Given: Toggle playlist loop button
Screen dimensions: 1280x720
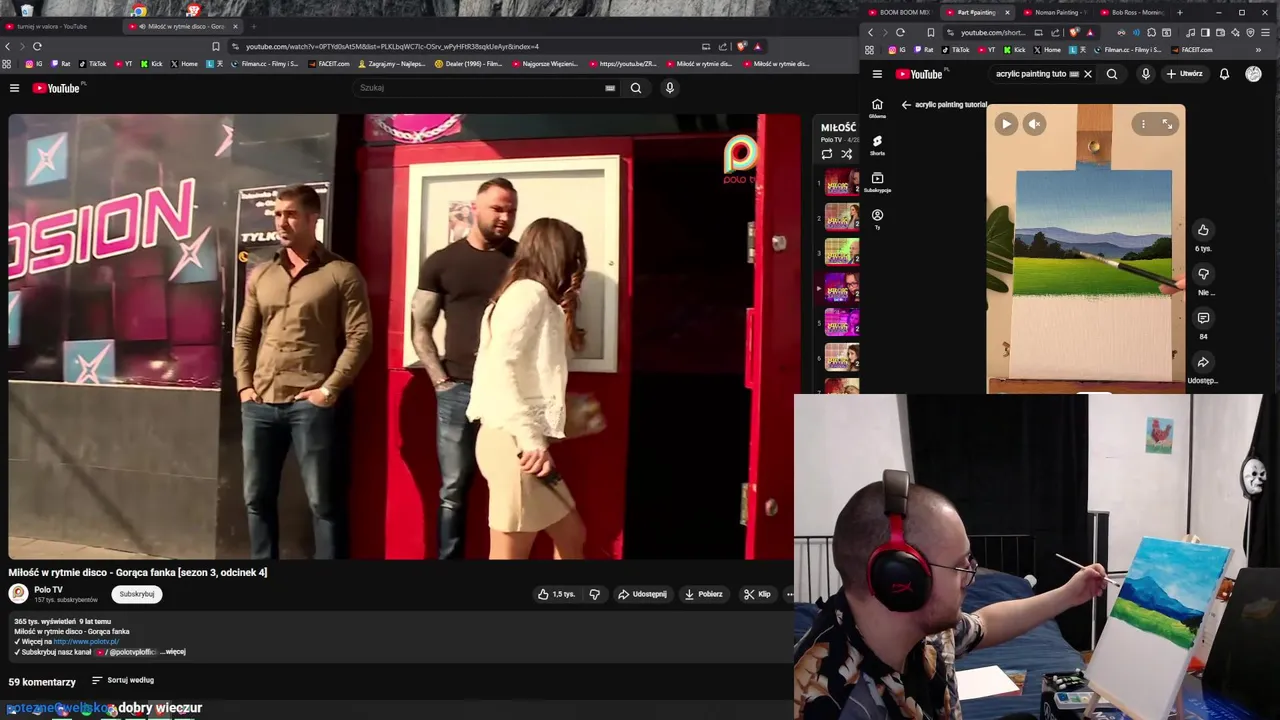Looking at the screenshot, I should pyautogui.click(x=827, y=154).
